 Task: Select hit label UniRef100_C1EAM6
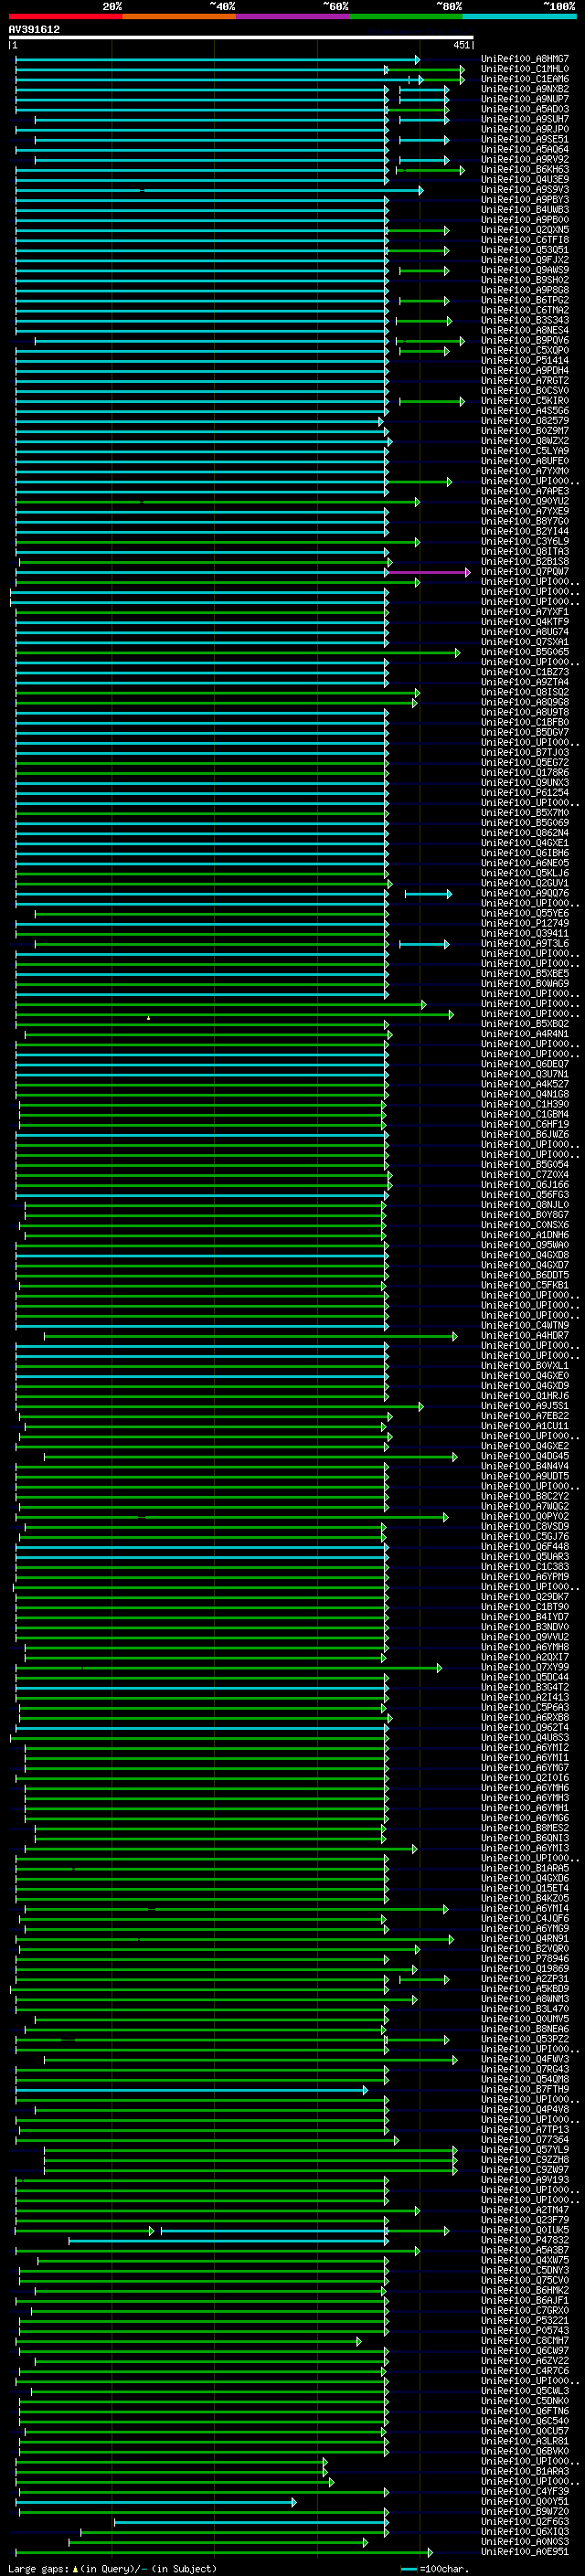click(x=525, y=79)
